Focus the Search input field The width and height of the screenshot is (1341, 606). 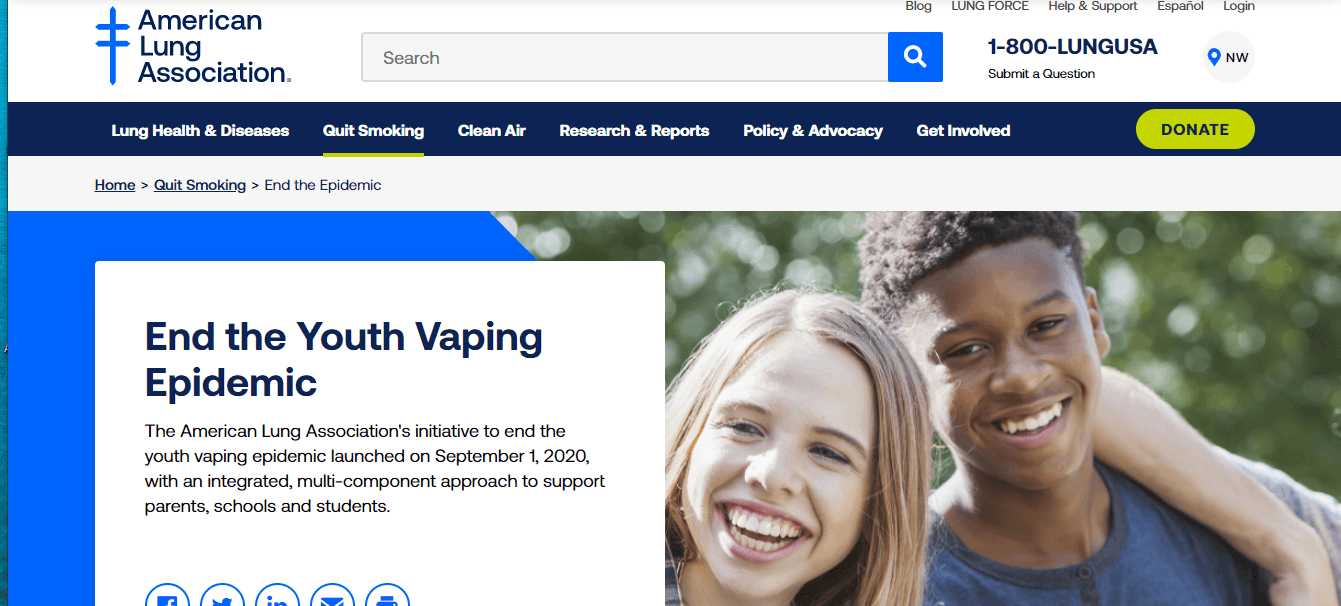click(624, 57)
